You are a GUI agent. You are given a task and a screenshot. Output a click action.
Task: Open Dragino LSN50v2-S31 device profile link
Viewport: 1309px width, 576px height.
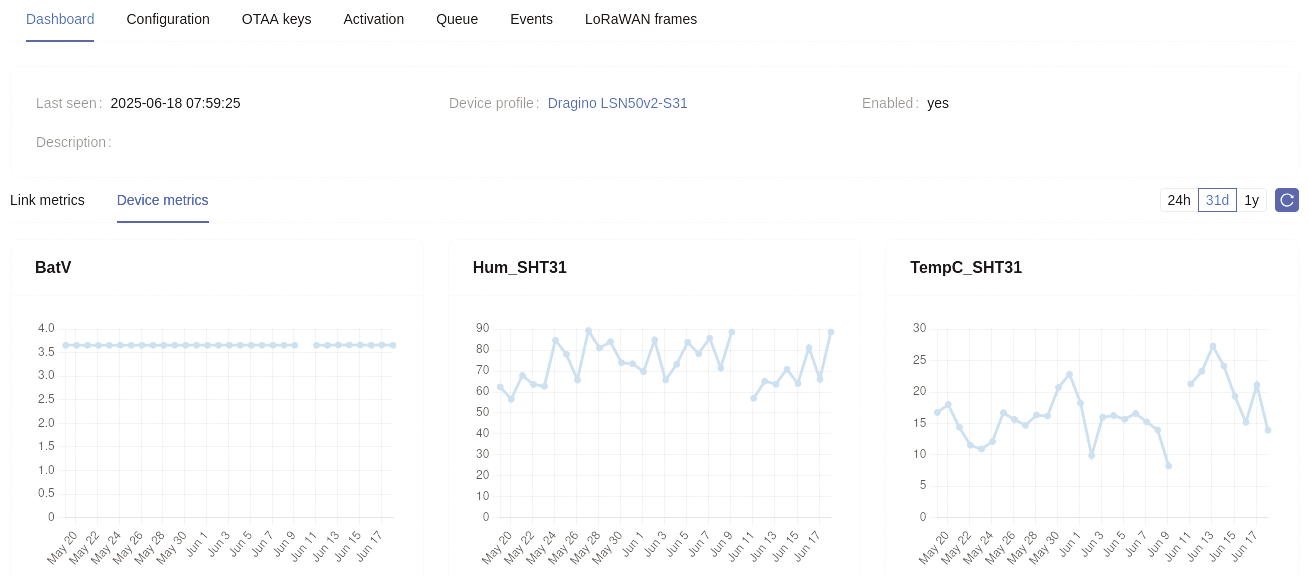(618, 103)
